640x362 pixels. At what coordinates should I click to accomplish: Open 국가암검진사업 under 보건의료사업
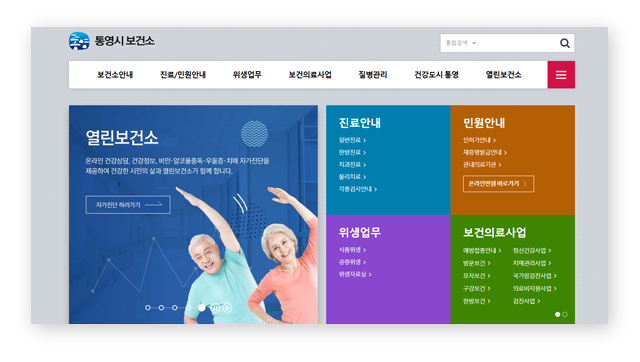[535, 276]
